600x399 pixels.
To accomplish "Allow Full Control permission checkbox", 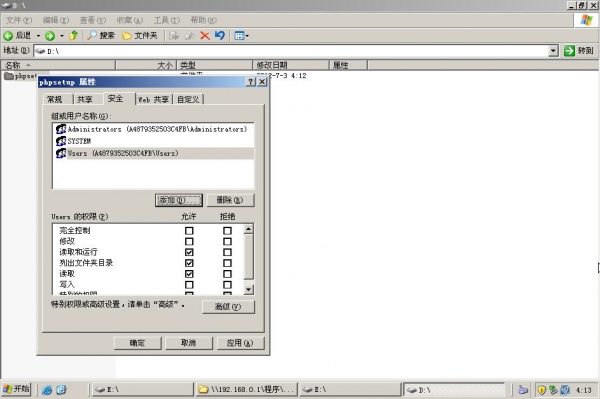I will (189, 231).
